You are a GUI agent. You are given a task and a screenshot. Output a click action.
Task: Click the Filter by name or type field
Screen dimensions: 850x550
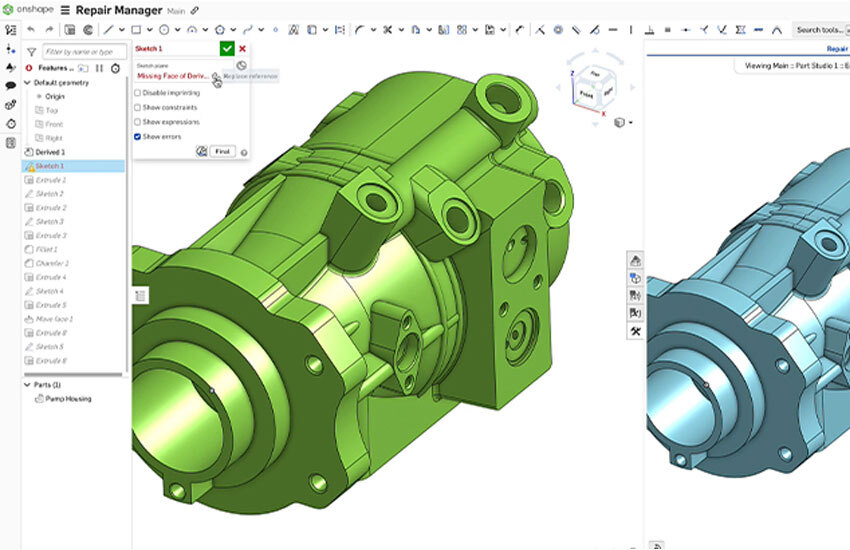(x=85, y=52)
